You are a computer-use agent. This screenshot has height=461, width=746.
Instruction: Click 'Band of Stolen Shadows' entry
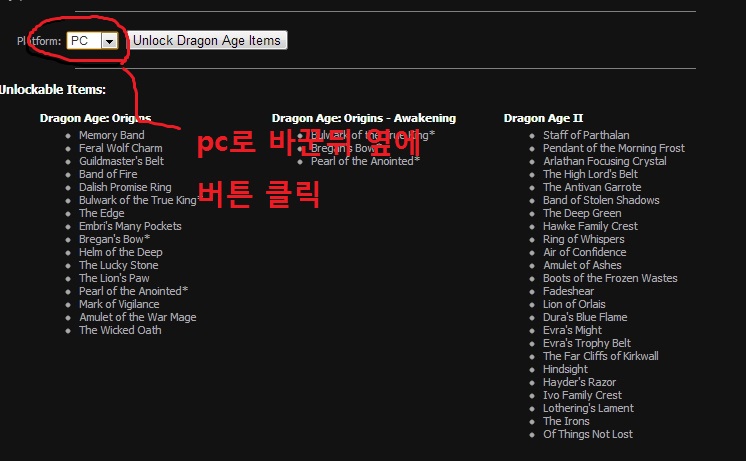point(601,200)
